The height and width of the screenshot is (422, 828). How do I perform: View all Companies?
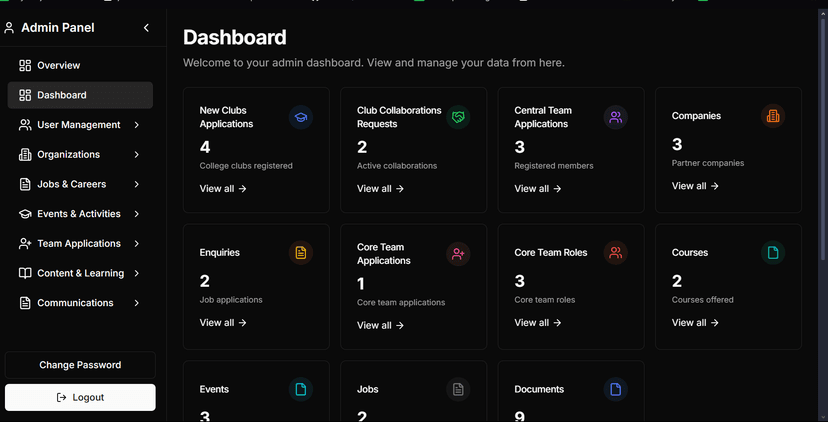click(695, 186)
